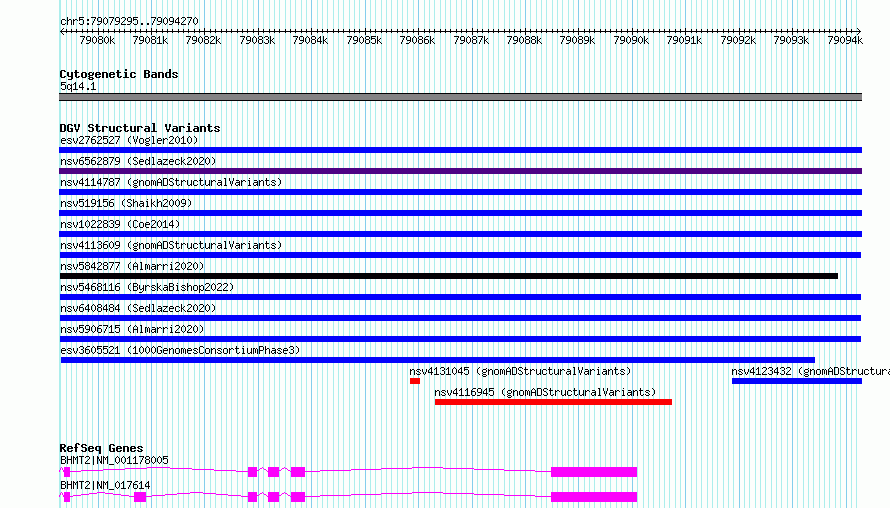Select nsv519156 (Shaikh2009) label
Screen dimensions: 890x508
click(x=126, y=203)
